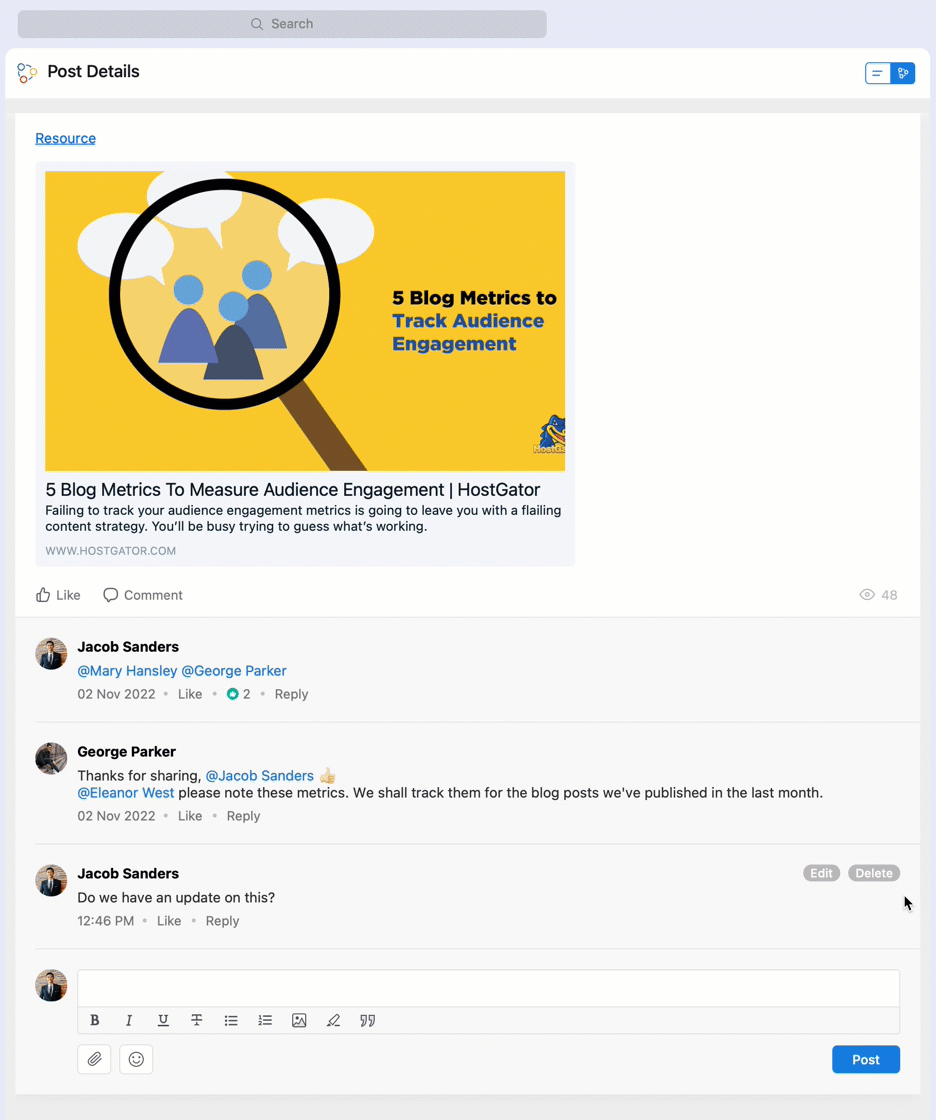Switch to the list view toggle

pos(877,73)
